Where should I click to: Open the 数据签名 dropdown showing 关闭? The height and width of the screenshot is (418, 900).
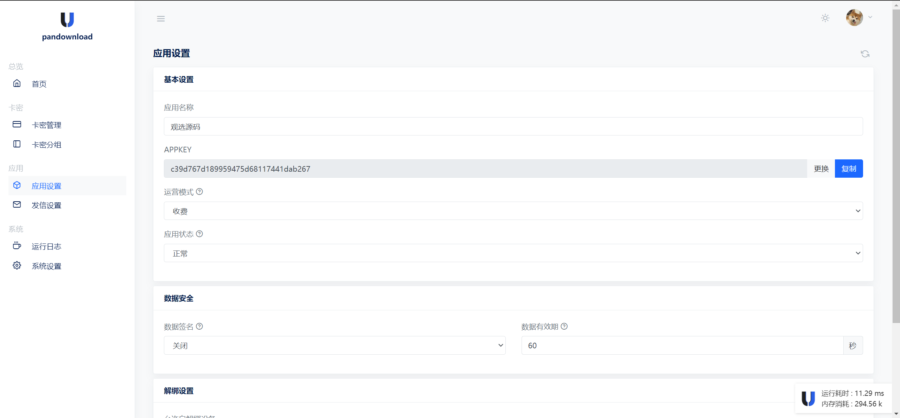tap(334, 345)
